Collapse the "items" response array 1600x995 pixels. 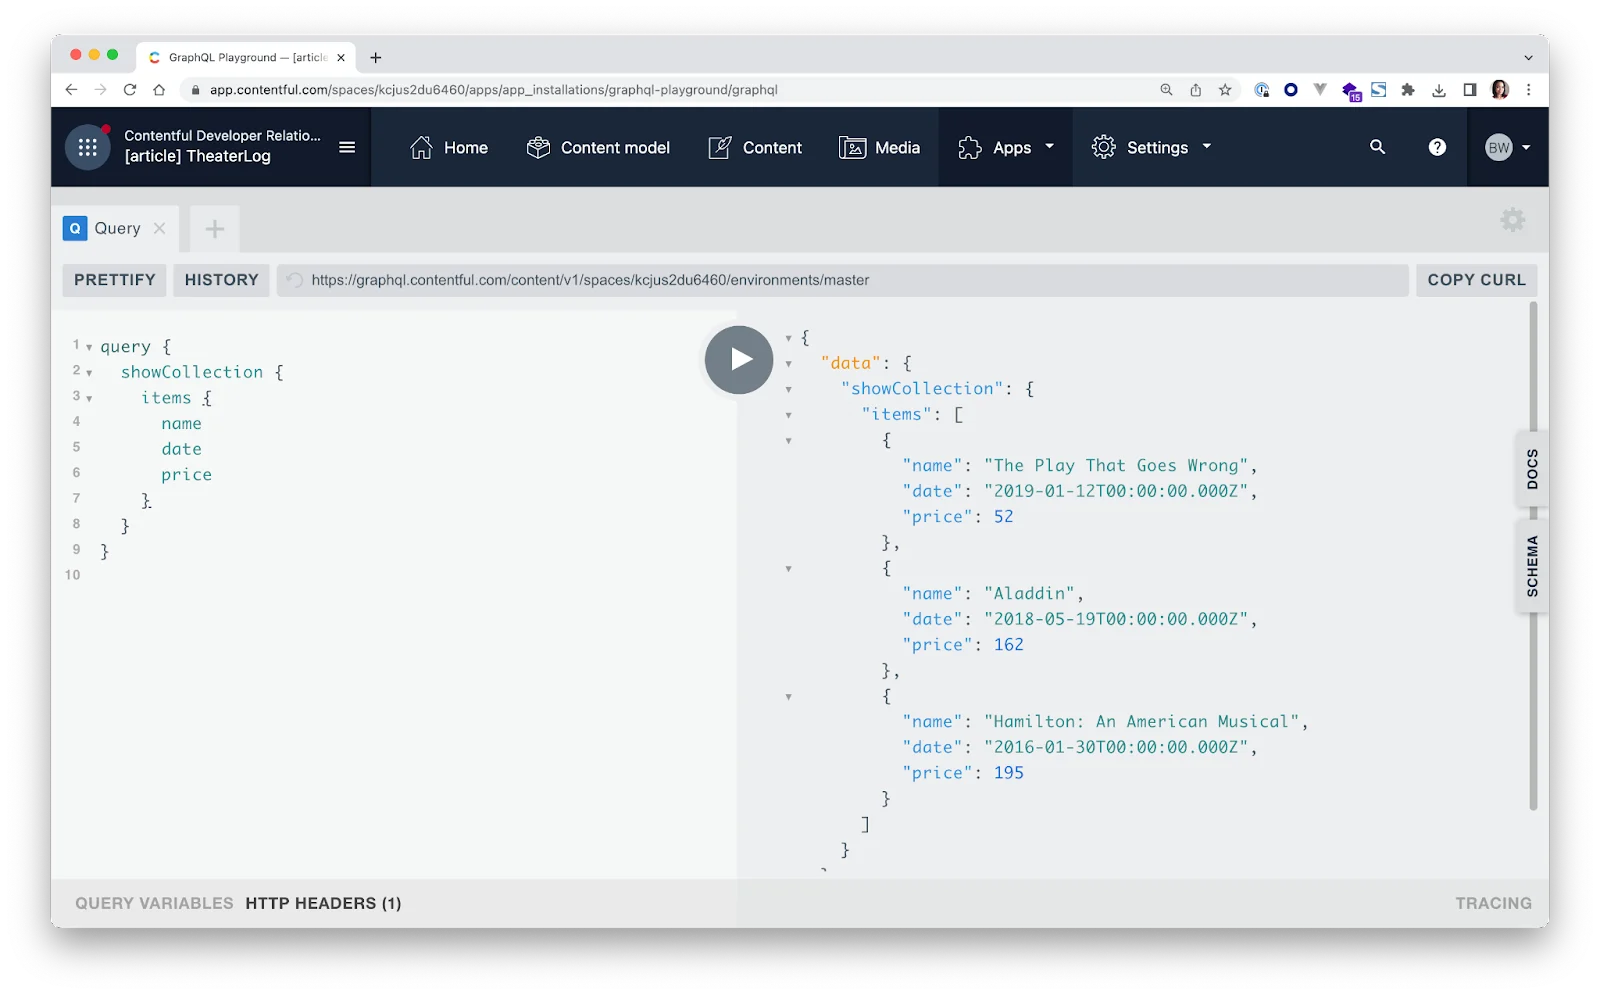point(788,415)
